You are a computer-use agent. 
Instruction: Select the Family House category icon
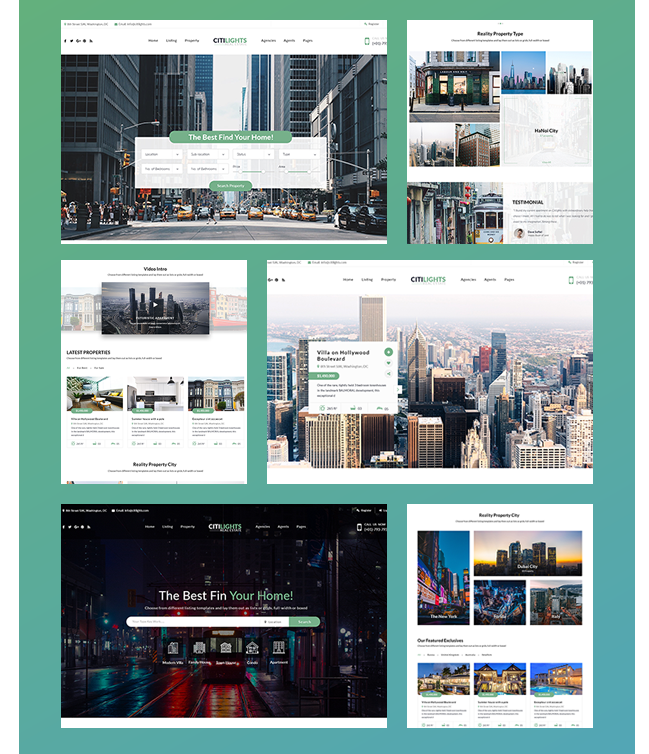pyautogui.click(x=199, y=650)
